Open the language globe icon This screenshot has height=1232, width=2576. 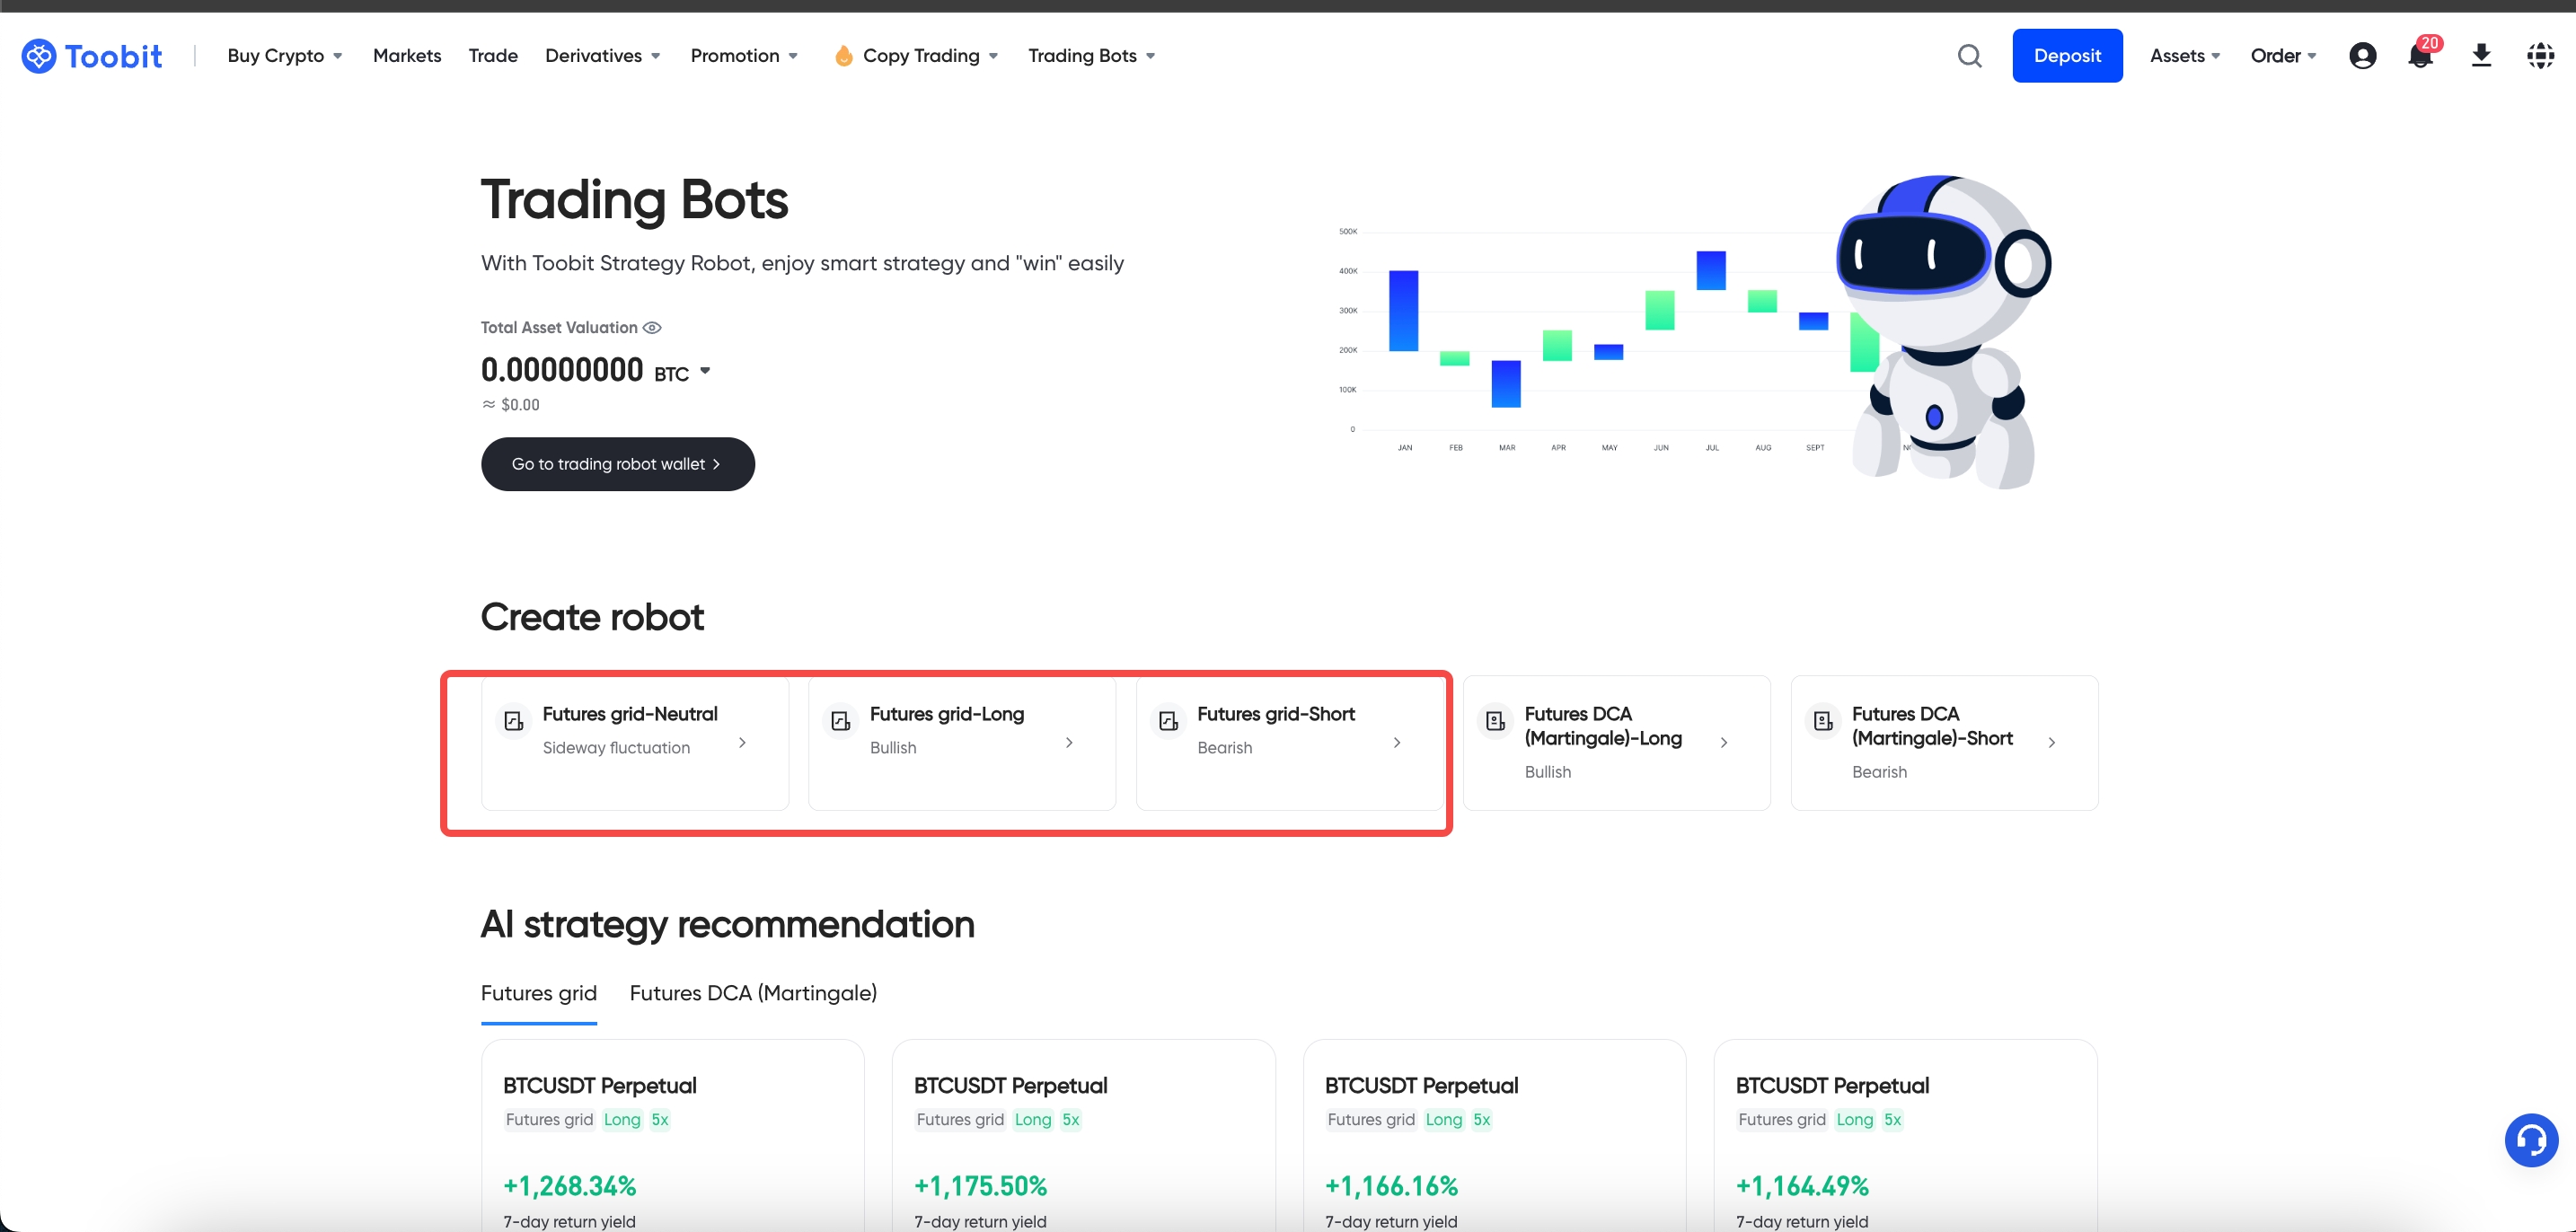[x=2540, y=56]
